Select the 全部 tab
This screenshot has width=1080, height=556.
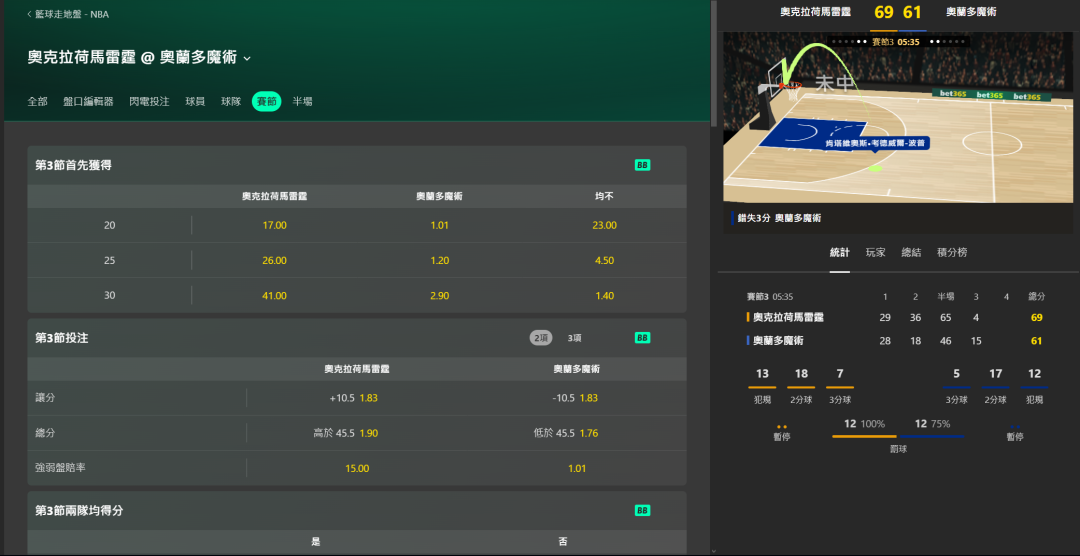(x=37, y=101)
